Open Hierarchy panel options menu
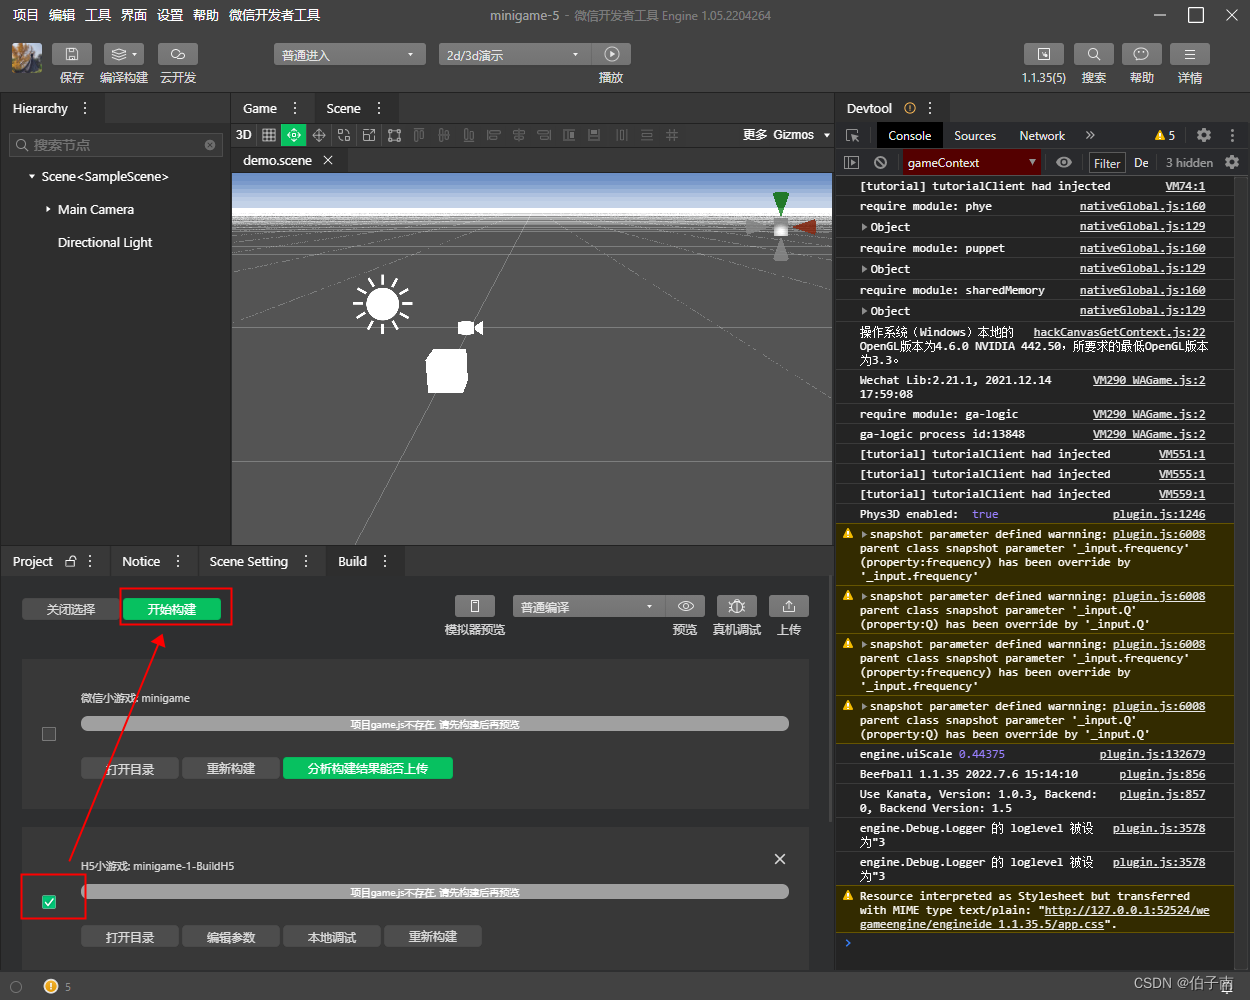This screenshot has width=1250, height=1000. point(85,108)
